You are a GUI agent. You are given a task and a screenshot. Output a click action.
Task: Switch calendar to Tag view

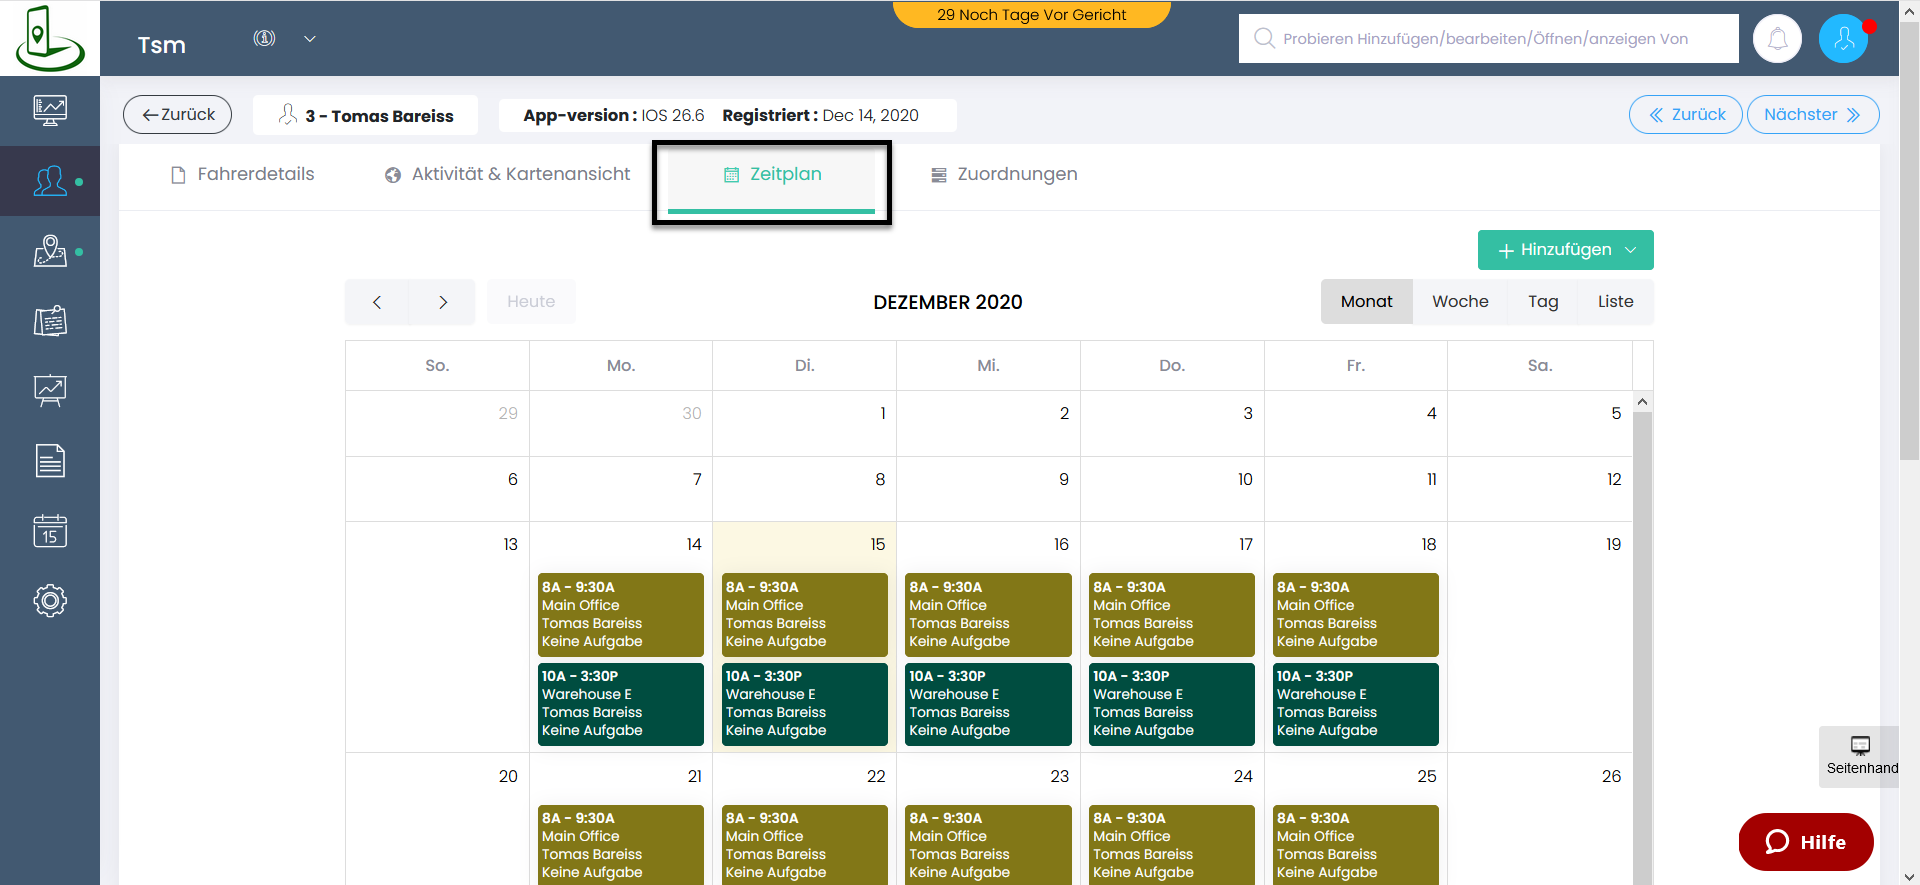pyautogui.click(x=1542, y=302)
